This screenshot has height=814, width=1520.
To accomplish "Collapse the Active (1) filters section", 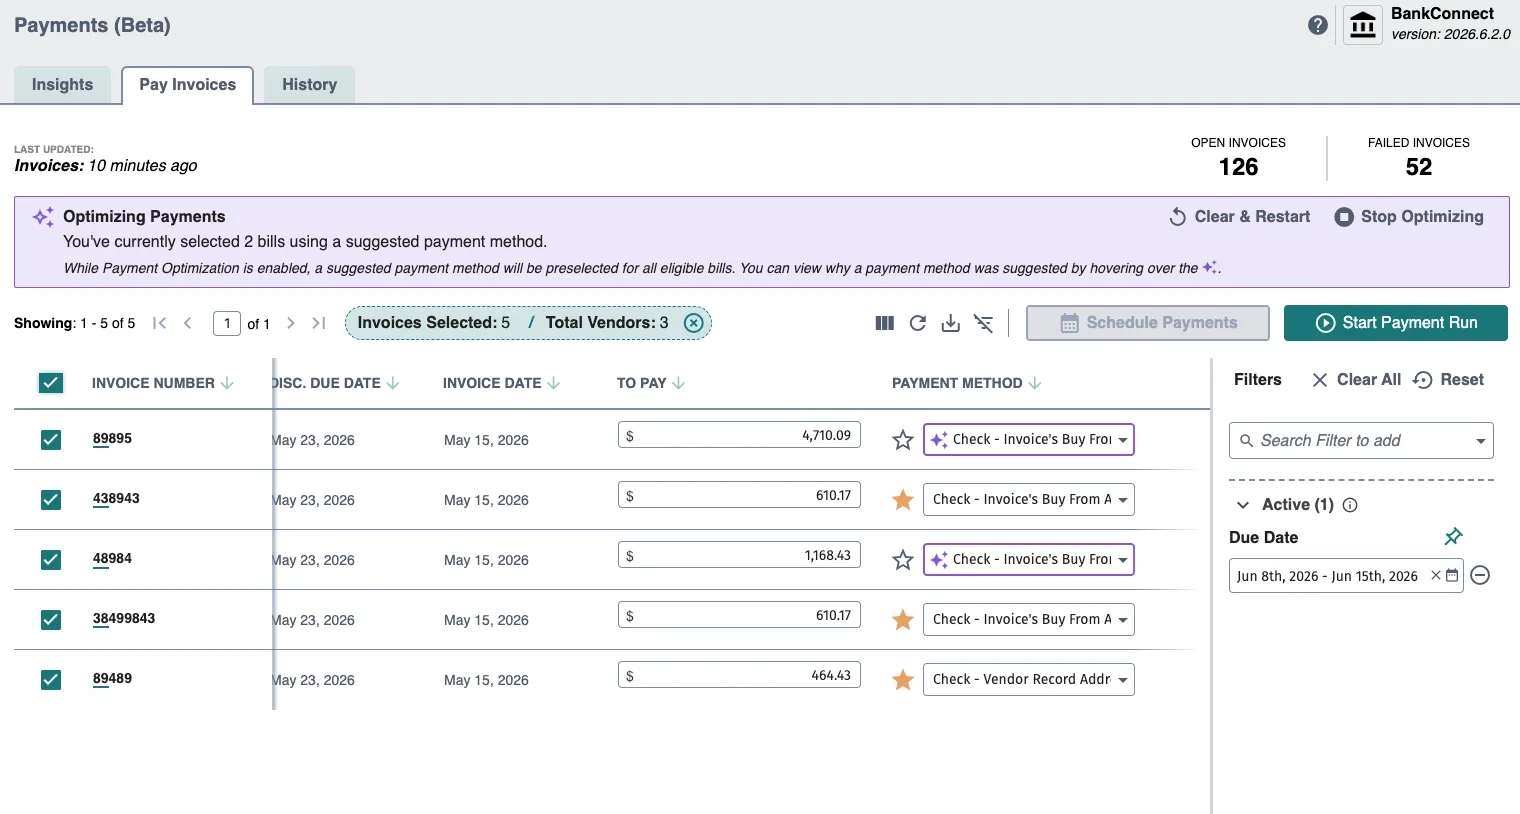I will pyautogui.click(x=1243, y=505).
